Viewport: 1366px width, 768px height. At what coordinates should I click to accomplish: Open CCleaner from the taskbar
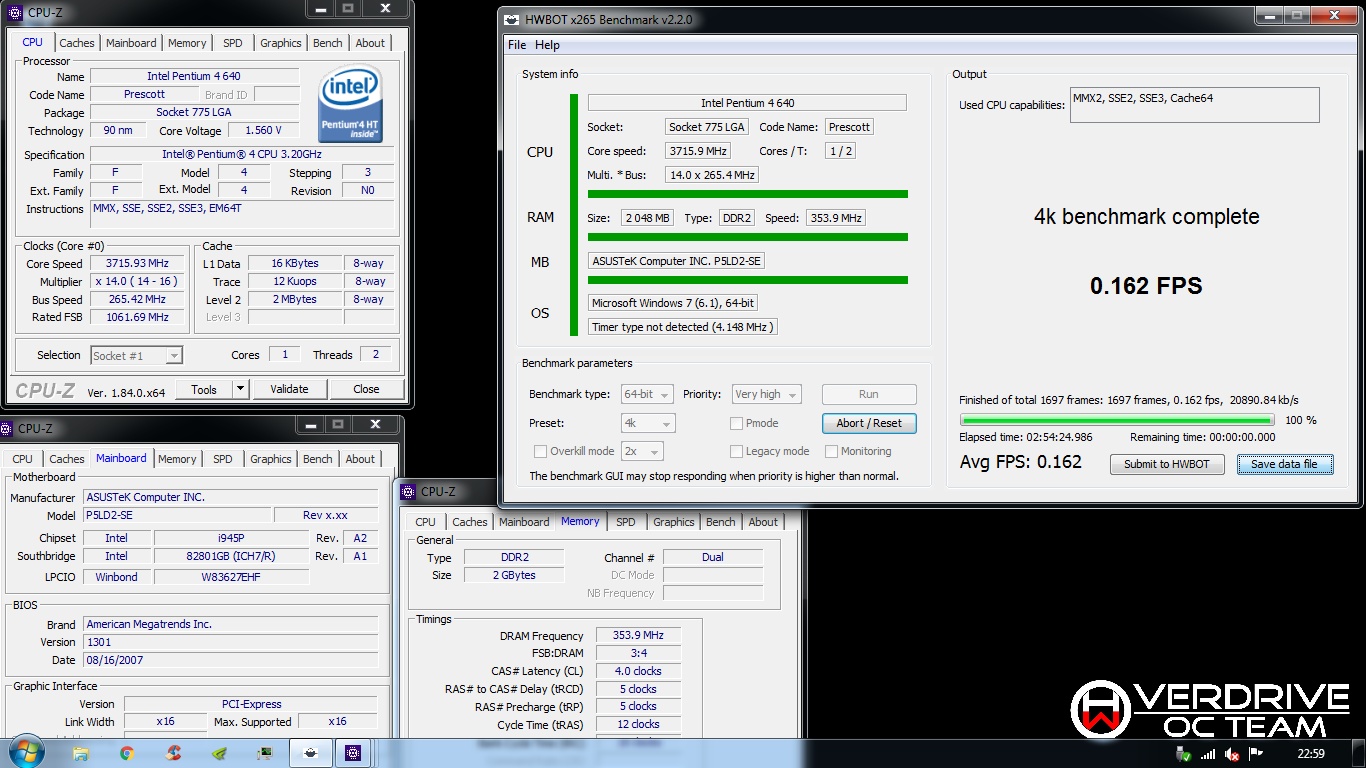click(173, 753)
